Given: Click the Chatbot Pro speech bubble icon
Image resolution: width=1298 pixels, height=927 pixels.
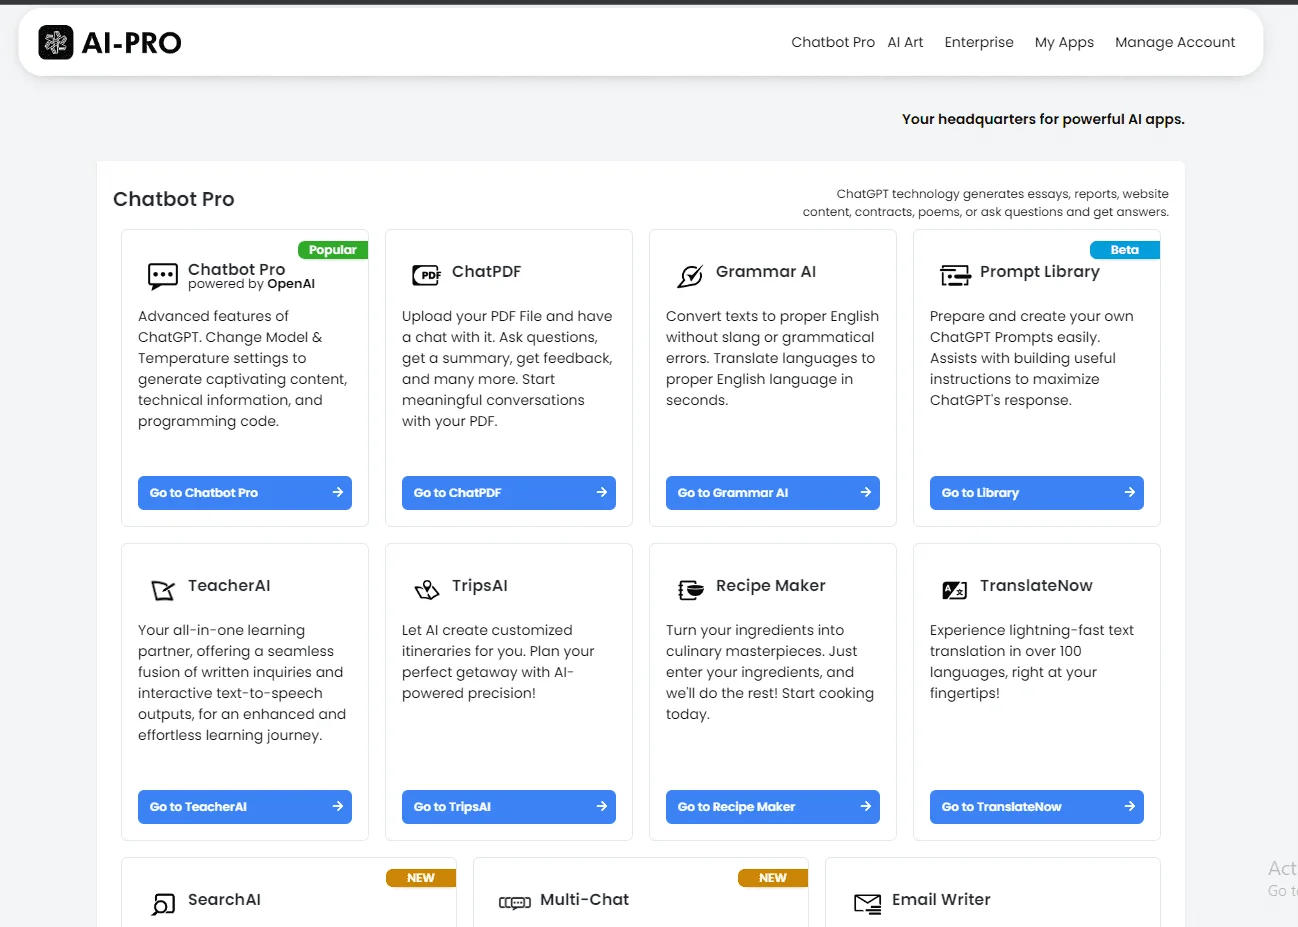Looking at the screenshot, I should pos(163,276).
